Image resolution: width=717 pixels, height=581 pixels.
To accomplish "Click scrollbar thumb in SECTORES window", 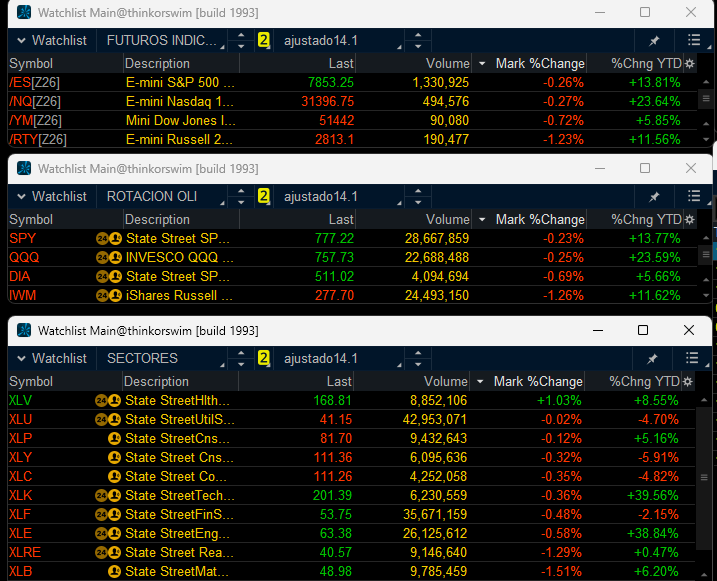I will [704, 478].
